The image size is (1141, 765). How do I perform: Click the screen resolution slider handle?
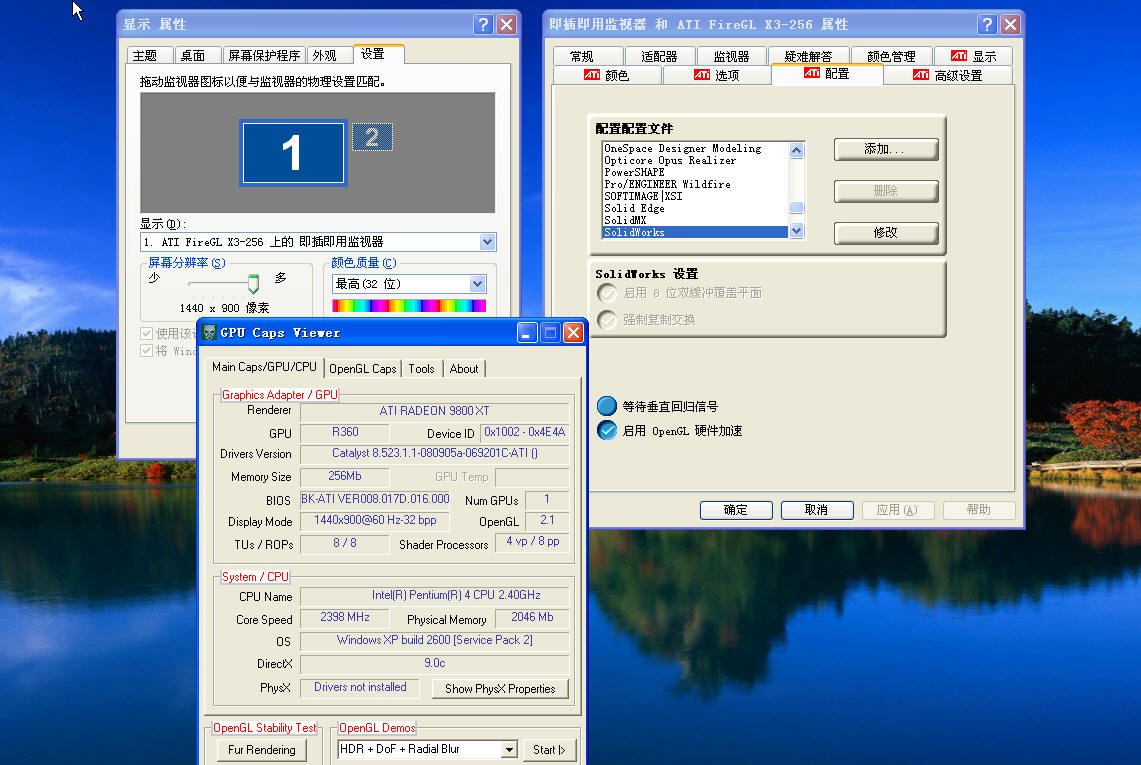click(x=253, y=283)
